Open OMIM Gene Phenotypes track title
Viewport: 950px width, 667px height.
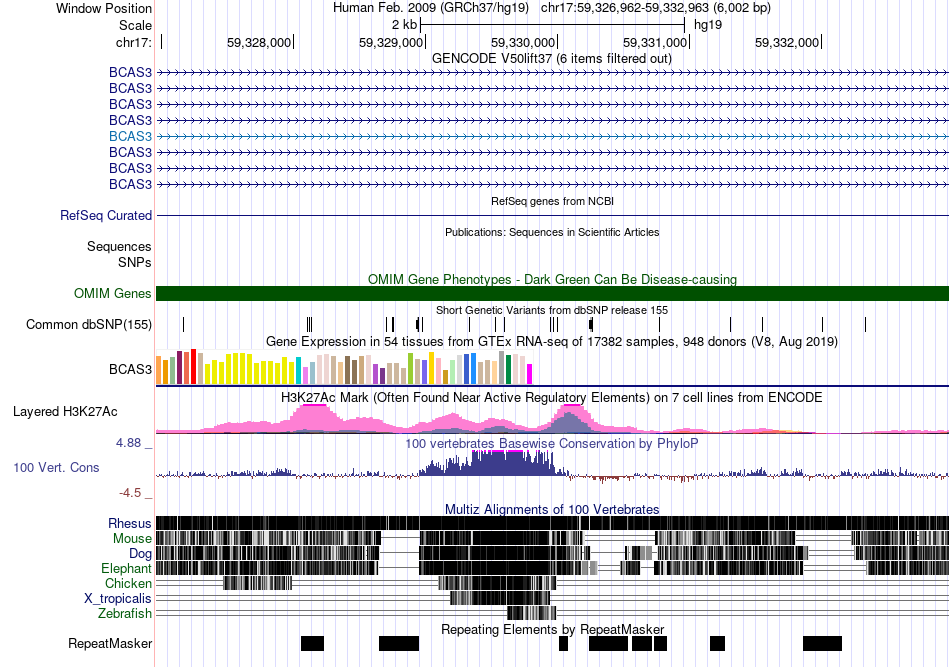pyautogui.click(x=552, y=279)
